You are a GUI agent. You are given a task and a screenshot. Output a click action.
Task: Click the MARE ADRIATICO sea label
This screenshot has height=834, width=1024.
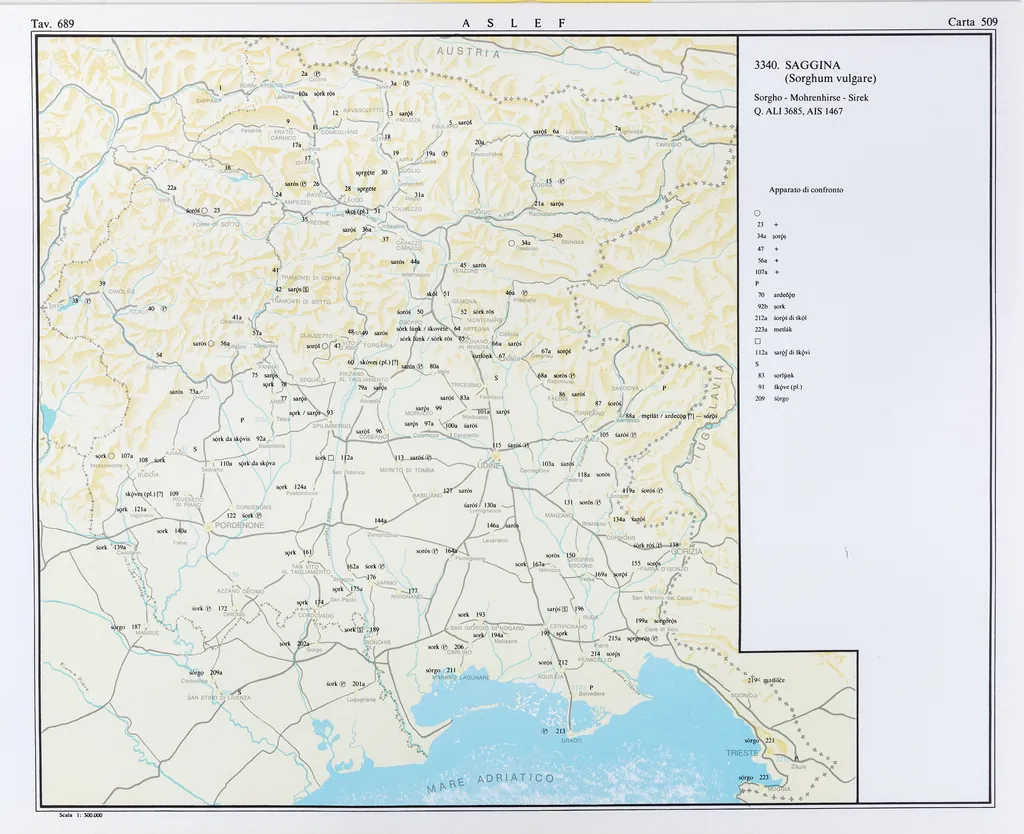coord(492,782)
